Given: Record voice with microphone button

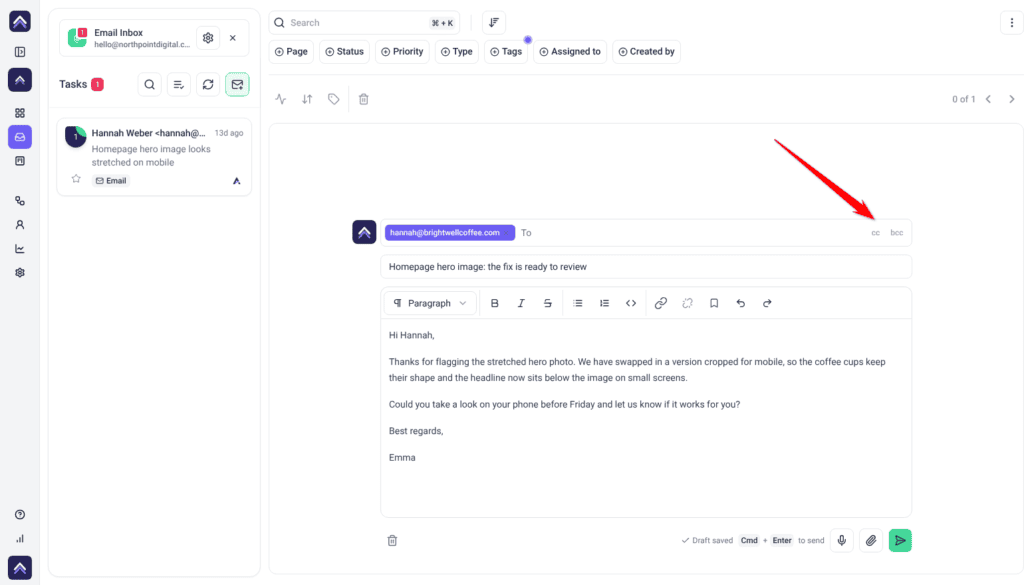Looking at the screenshot, I should coord(842,541).
